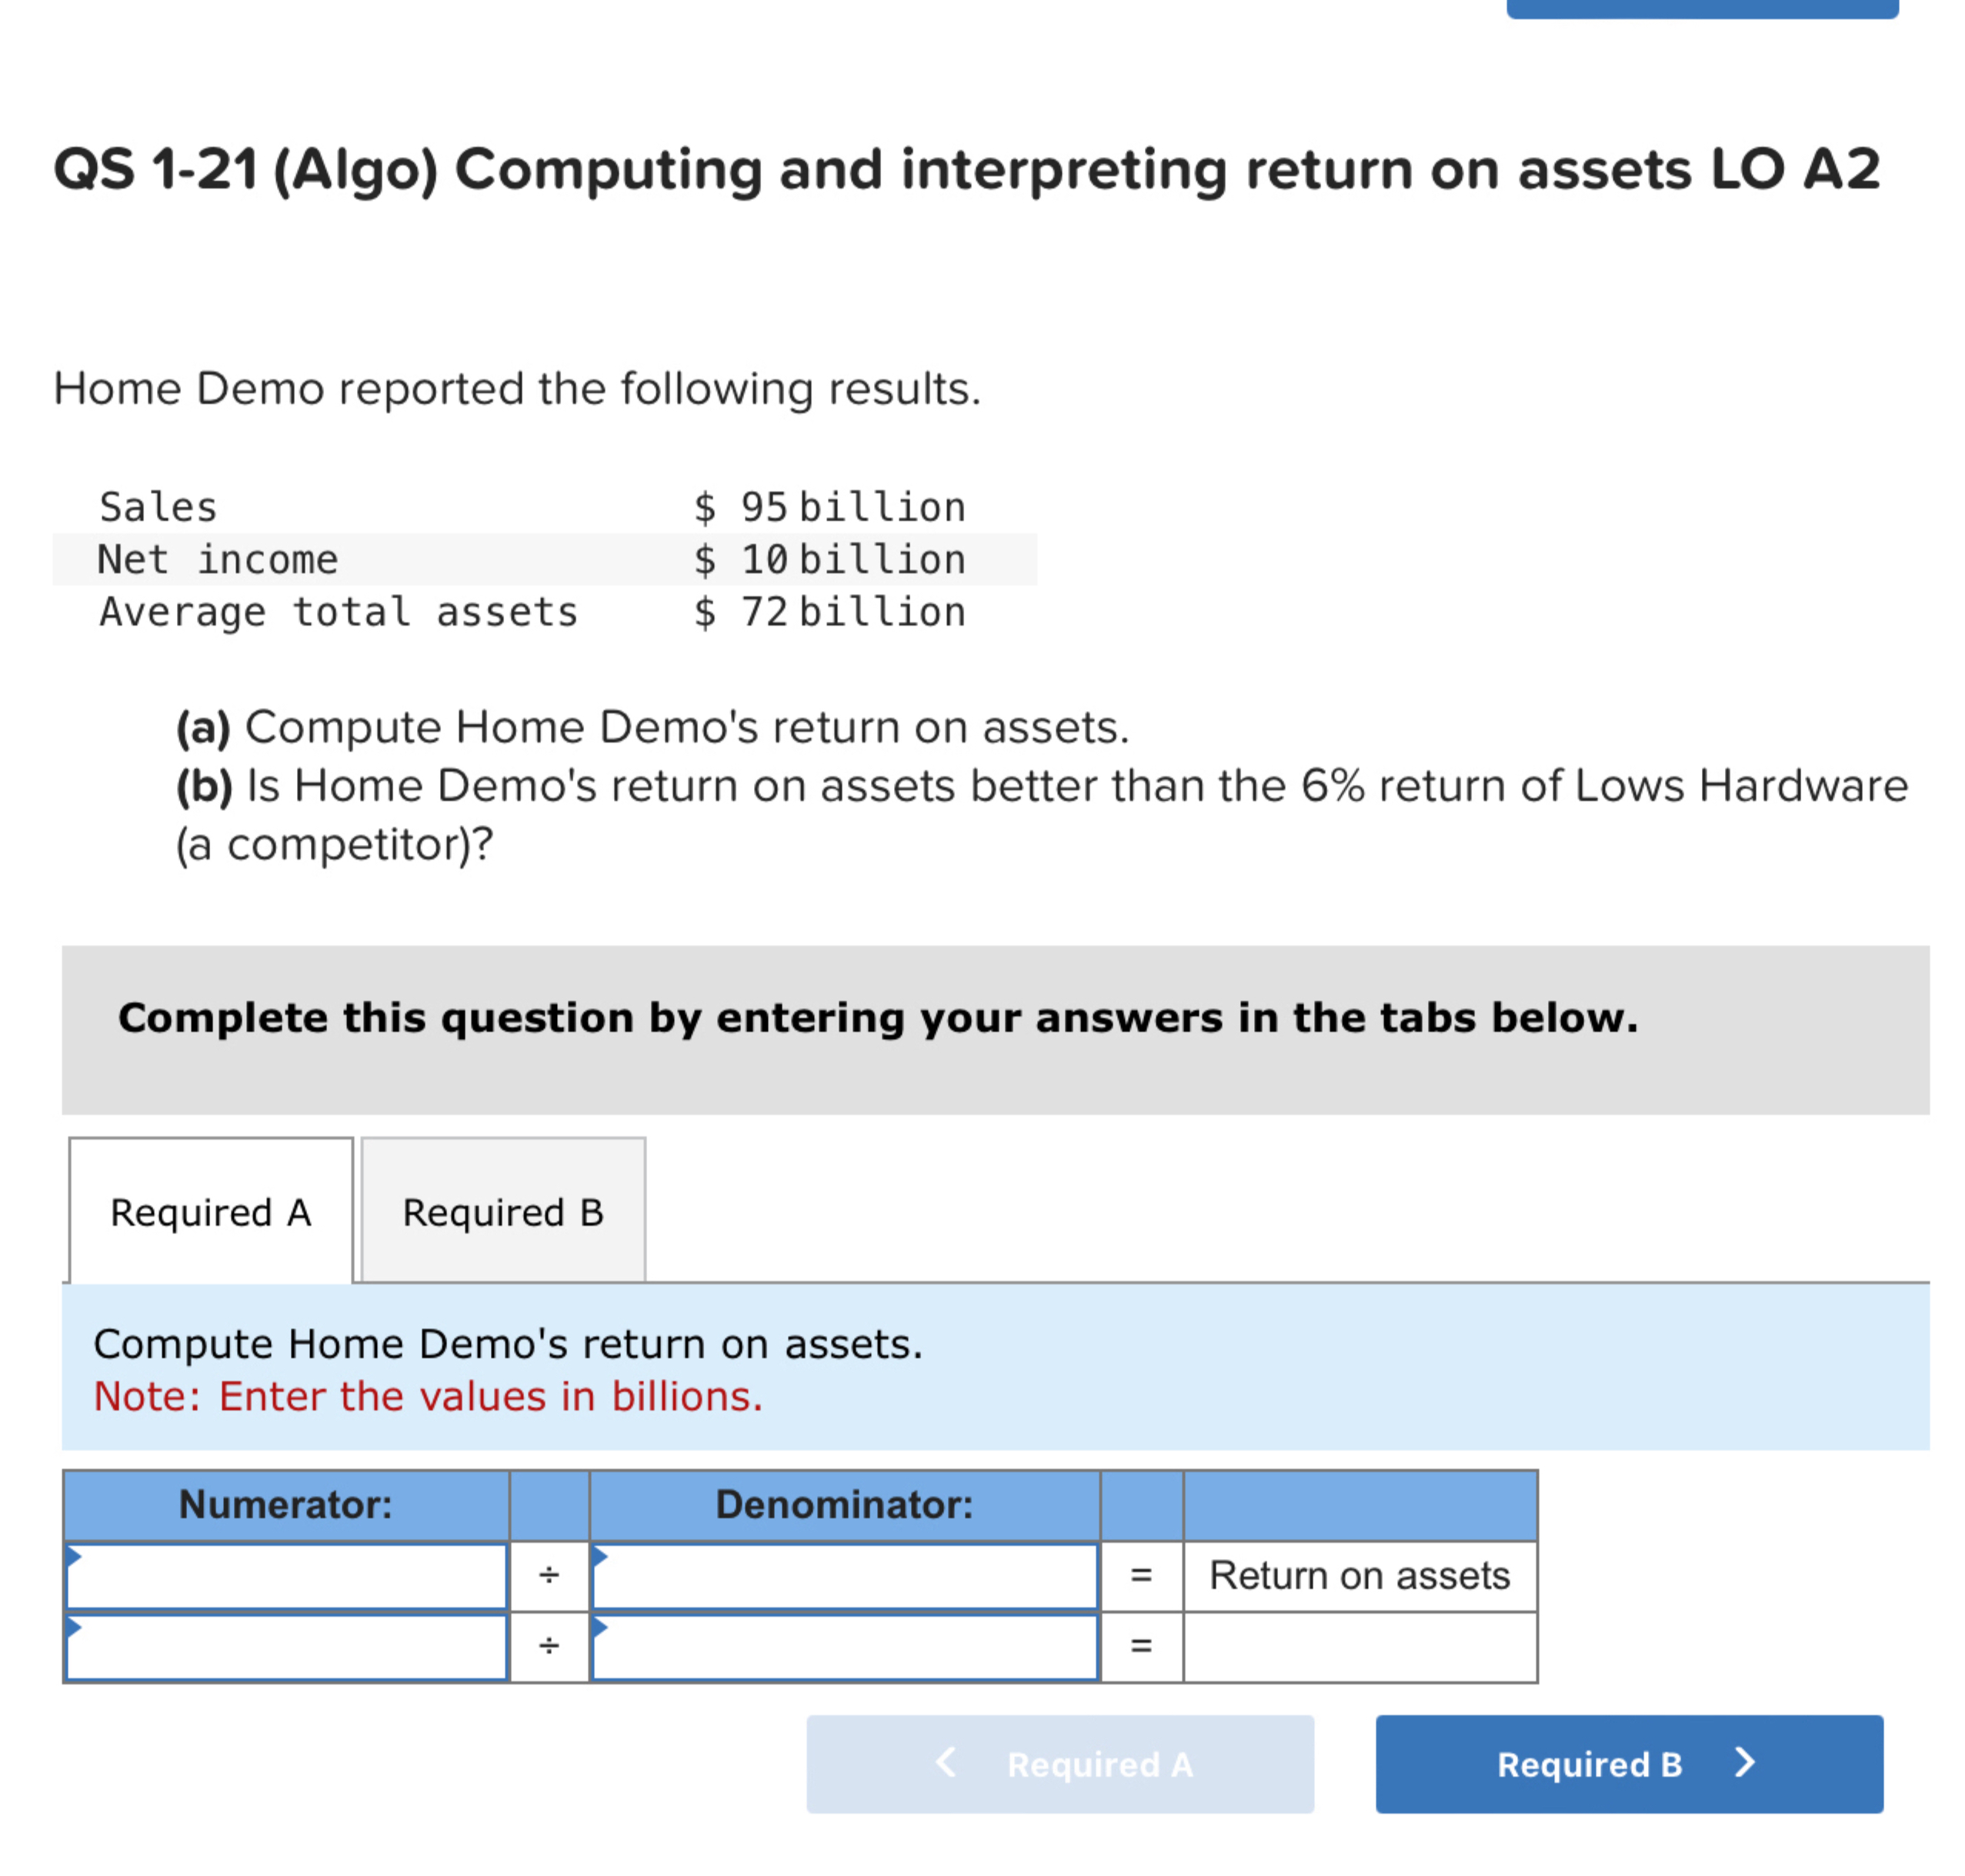The image size is (1965, 1876).
Task: Click the division symbol between Numerator and Denominator
Action: [548, 1575]
